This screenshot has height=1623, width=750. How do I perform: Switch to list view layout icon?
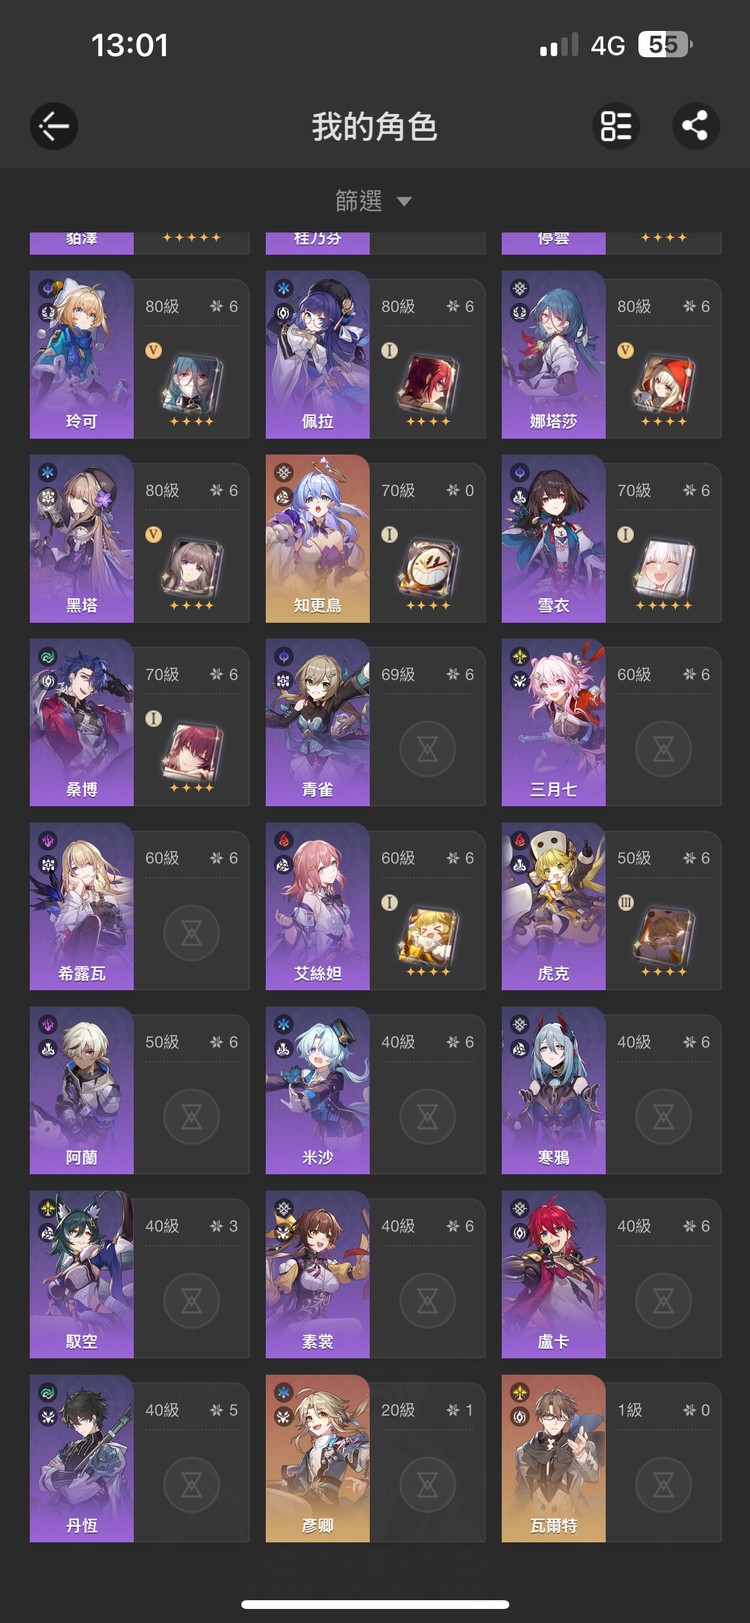(x=616, y=126)
